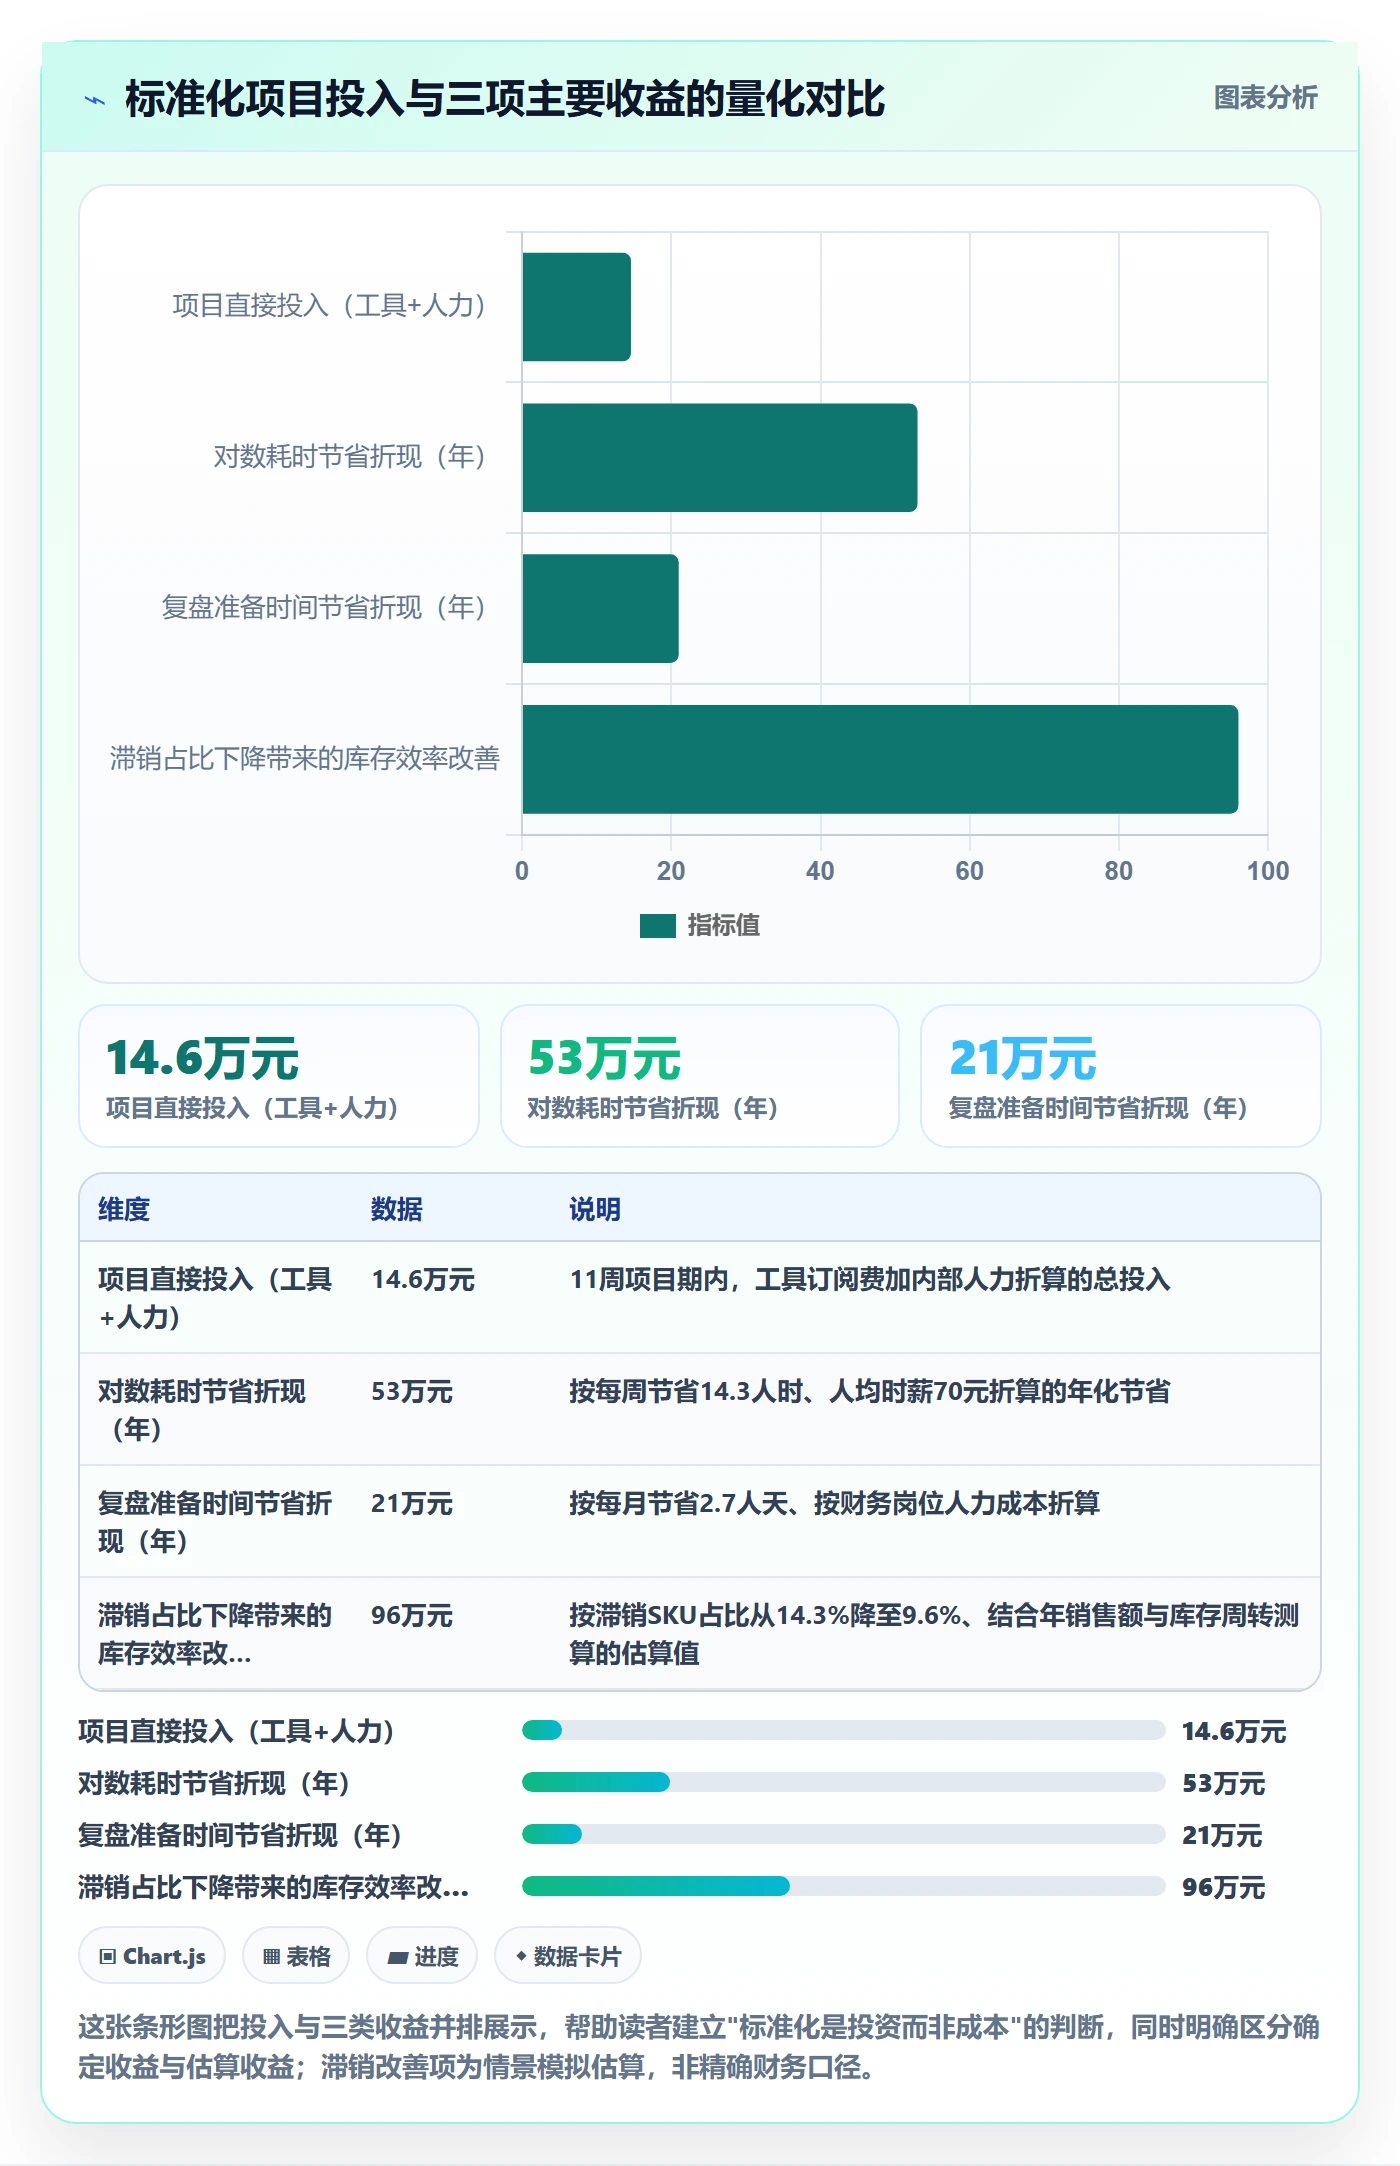Click the 11周项目期内 description cell
Viewport: 1400px width, 2166px height.
pyautogui.click(x=870, y=1280)
